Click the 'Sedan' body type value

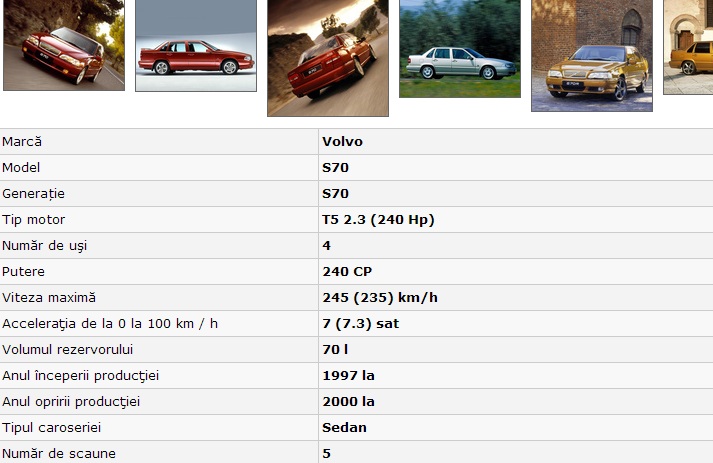(344, 428)
